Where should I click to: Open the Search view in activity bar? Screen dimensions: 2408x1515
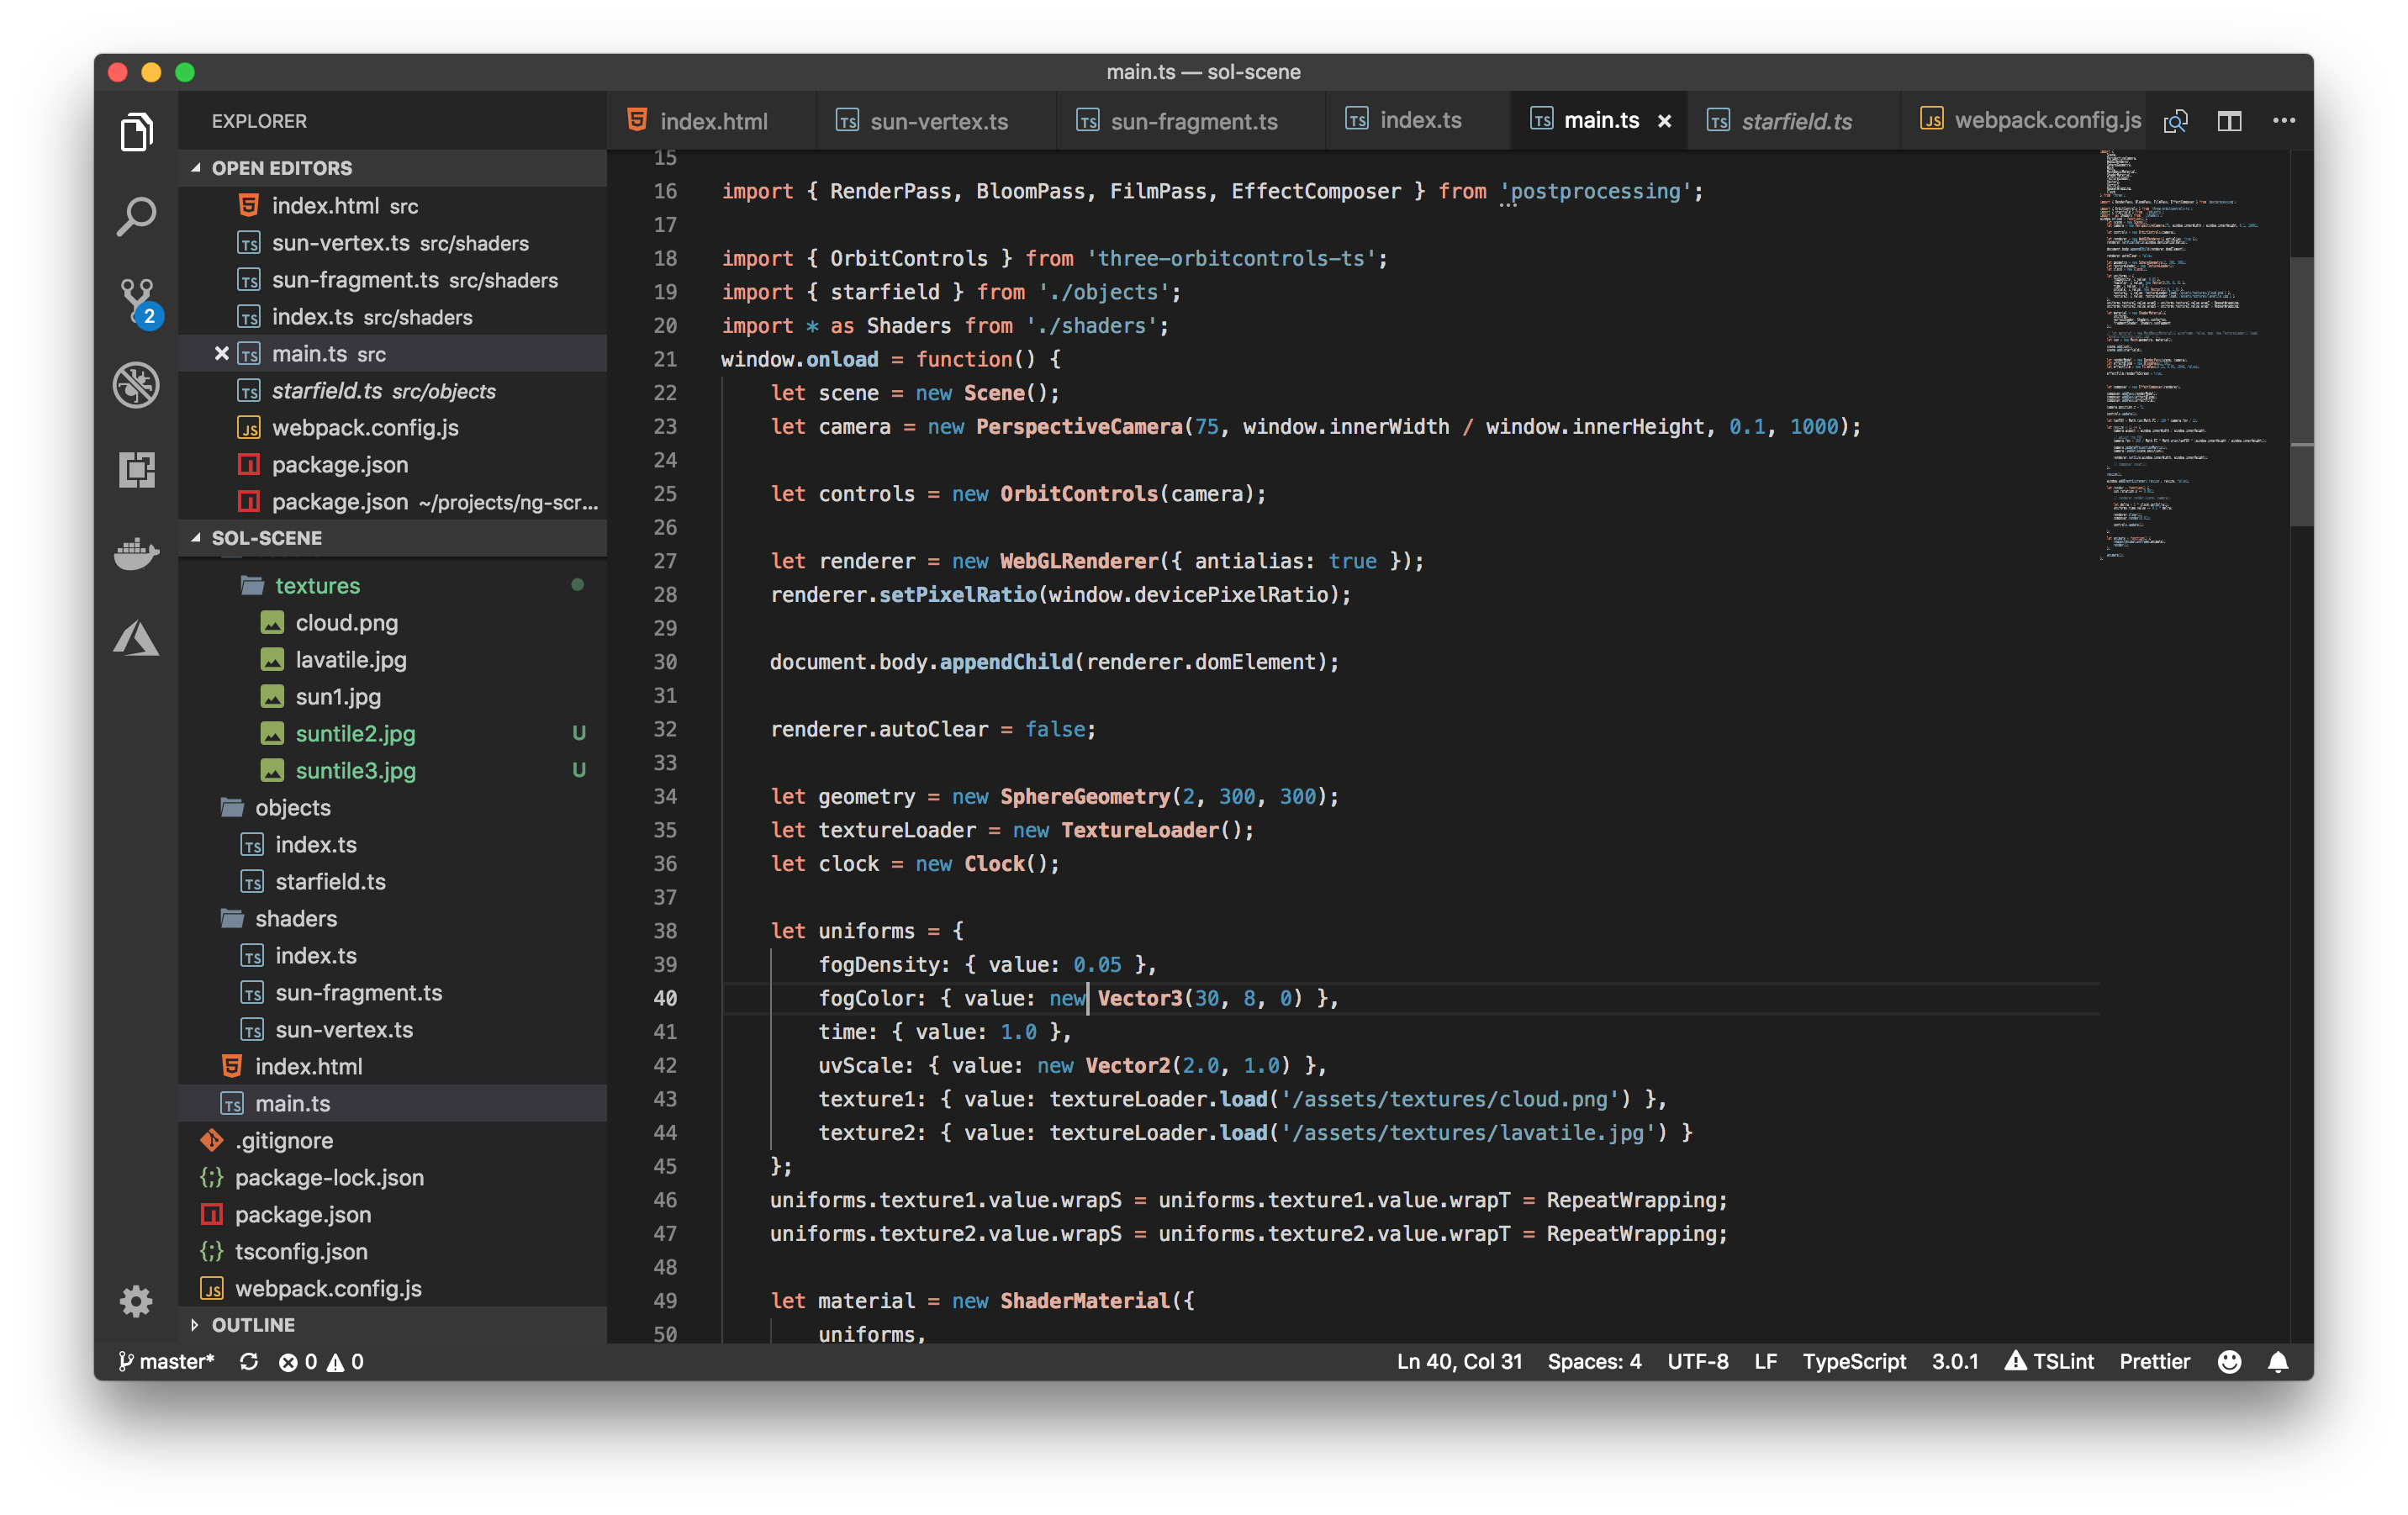tap(136, 216)
